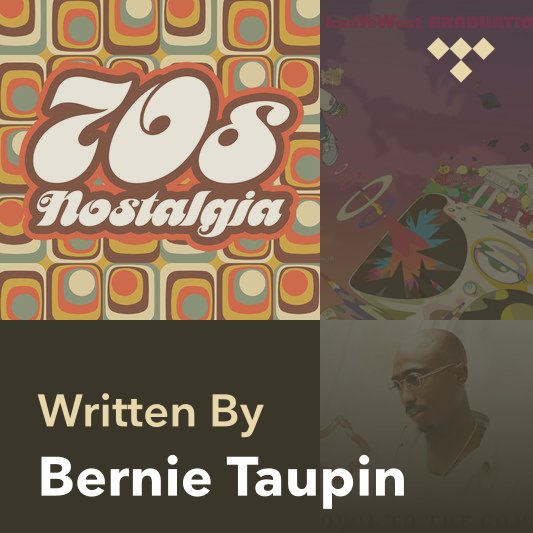
Task: Open the 70s Nostalgia cover artwork
Action: point(160,160)
